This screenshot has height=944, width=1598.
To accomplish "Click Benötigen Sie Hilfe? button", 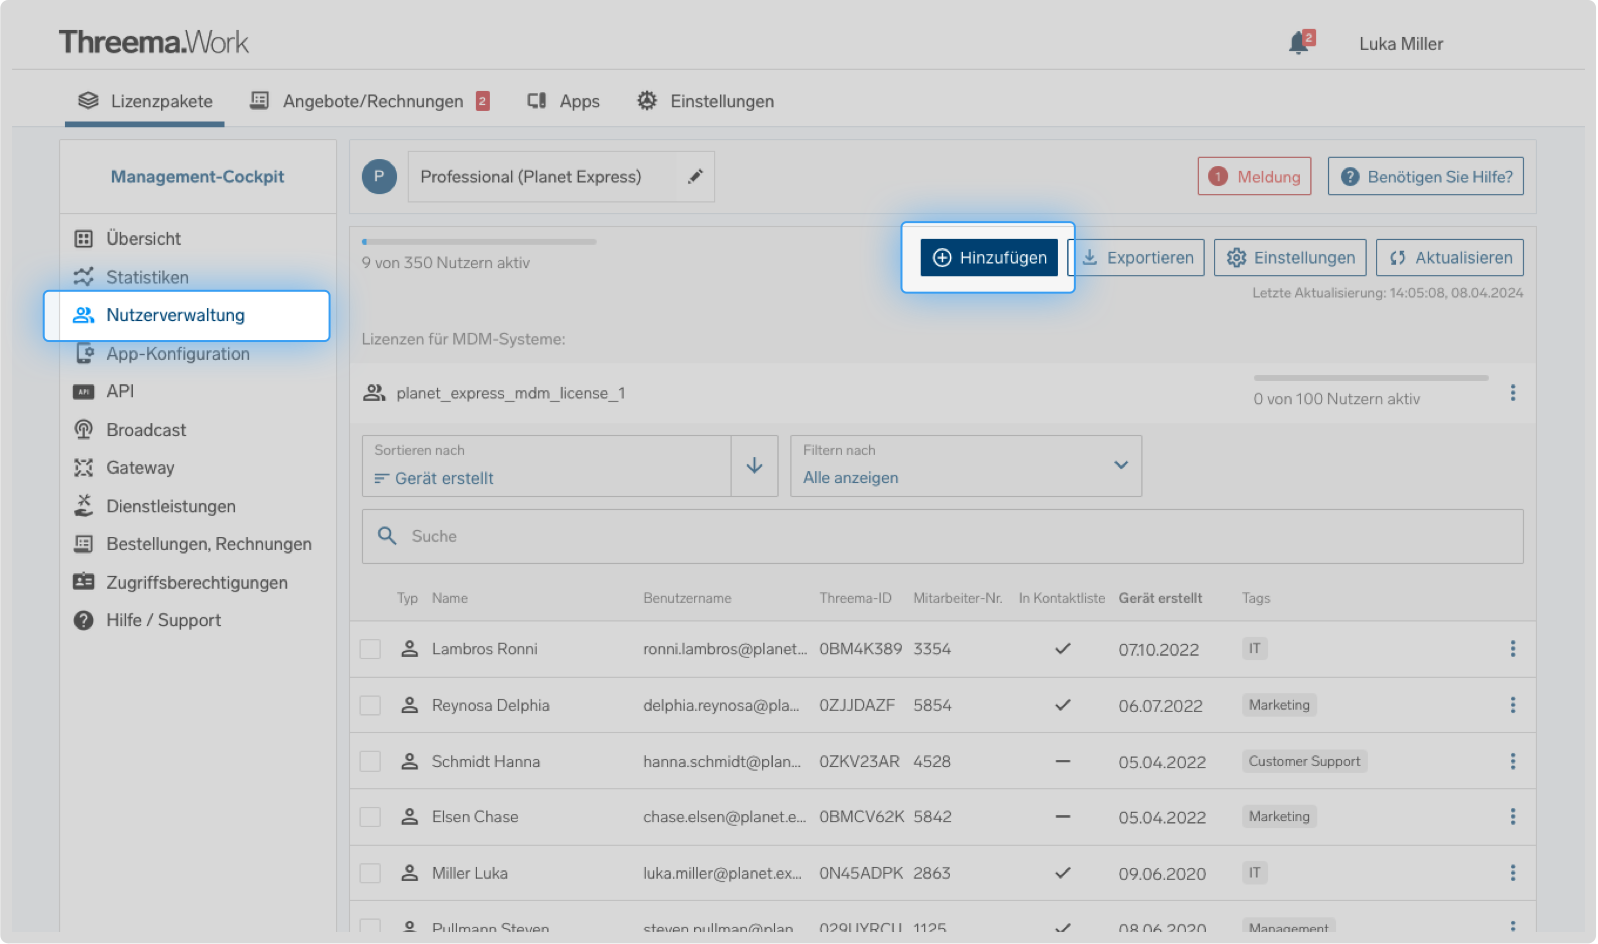I will point(1426,177).
